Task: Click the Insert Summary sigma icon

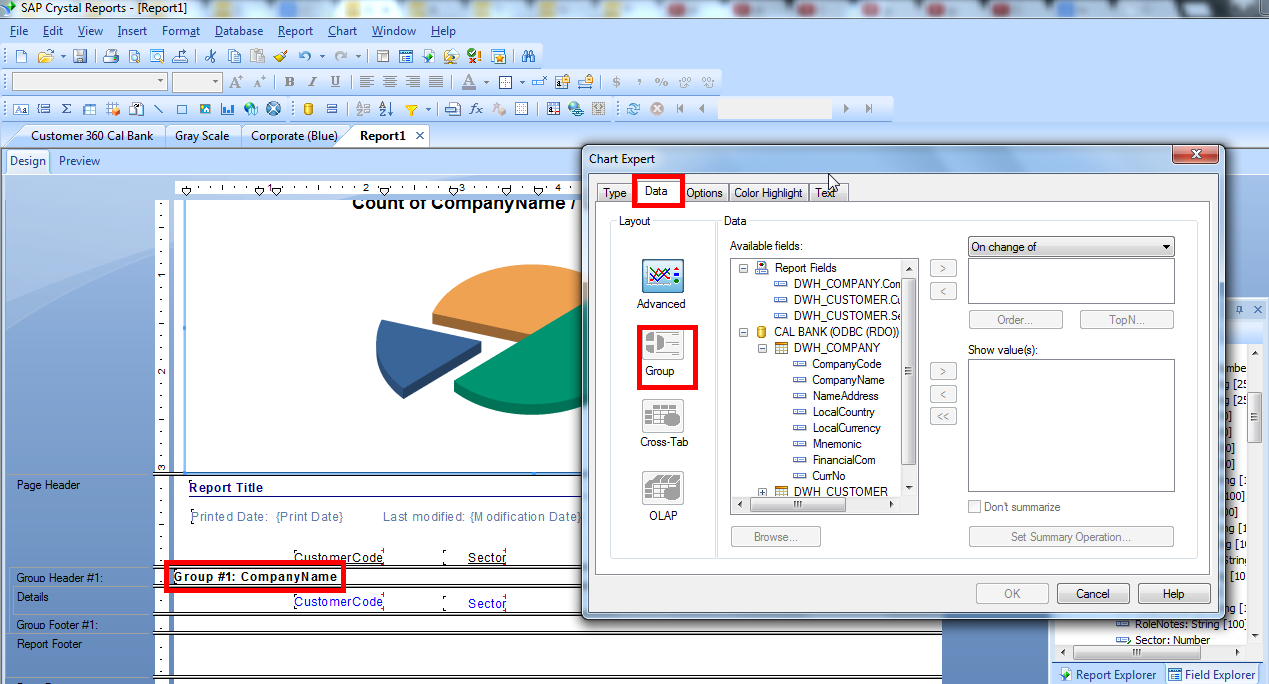Action: [x=67, y=109]
